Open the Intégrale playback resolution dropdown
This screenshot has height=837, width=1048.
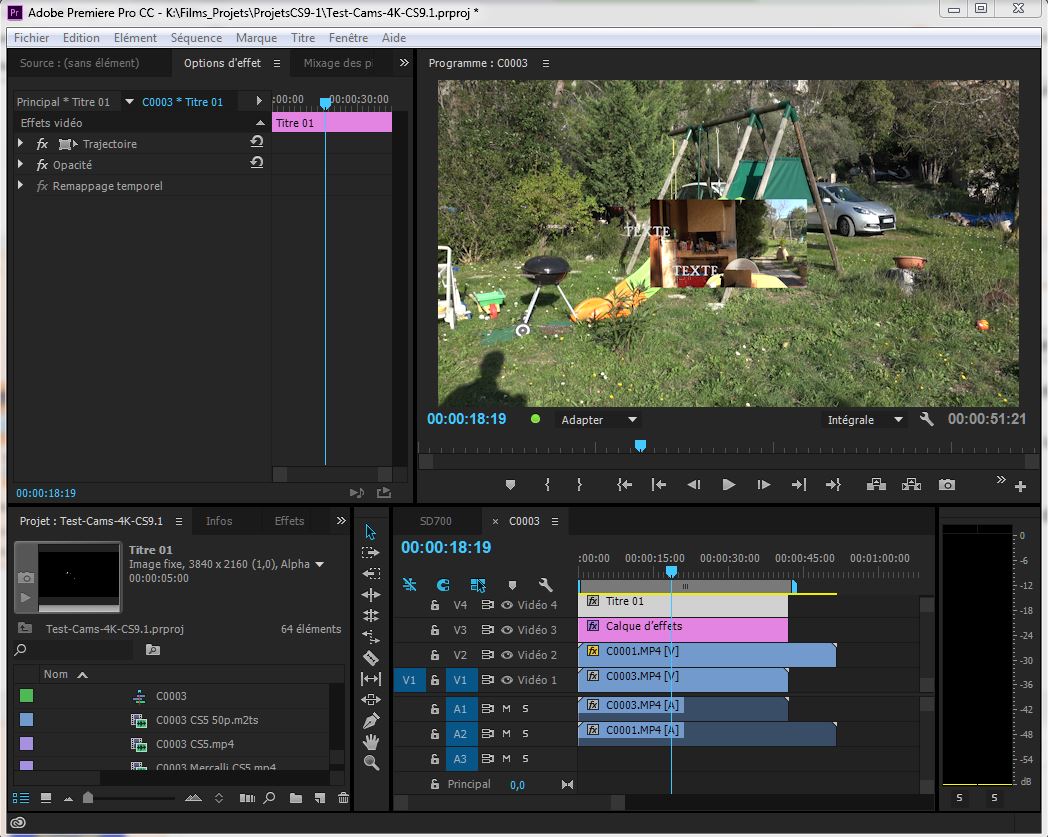(x=865, y=420)
